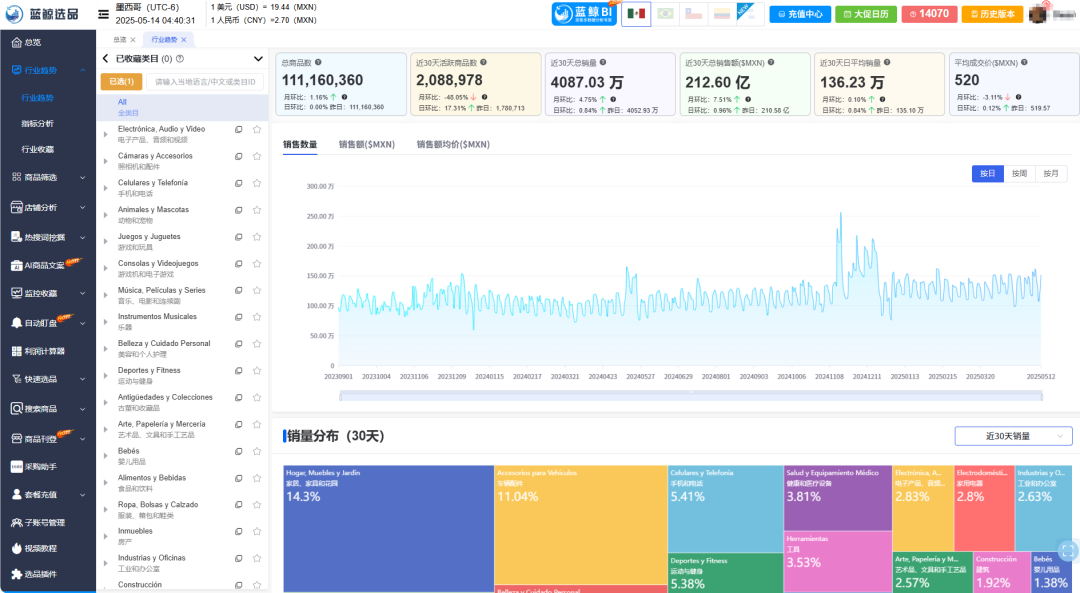Open 充值中心 recharge center
Image resolution: width=1080 pixels, height=593 pixels.
coord(800,14)
